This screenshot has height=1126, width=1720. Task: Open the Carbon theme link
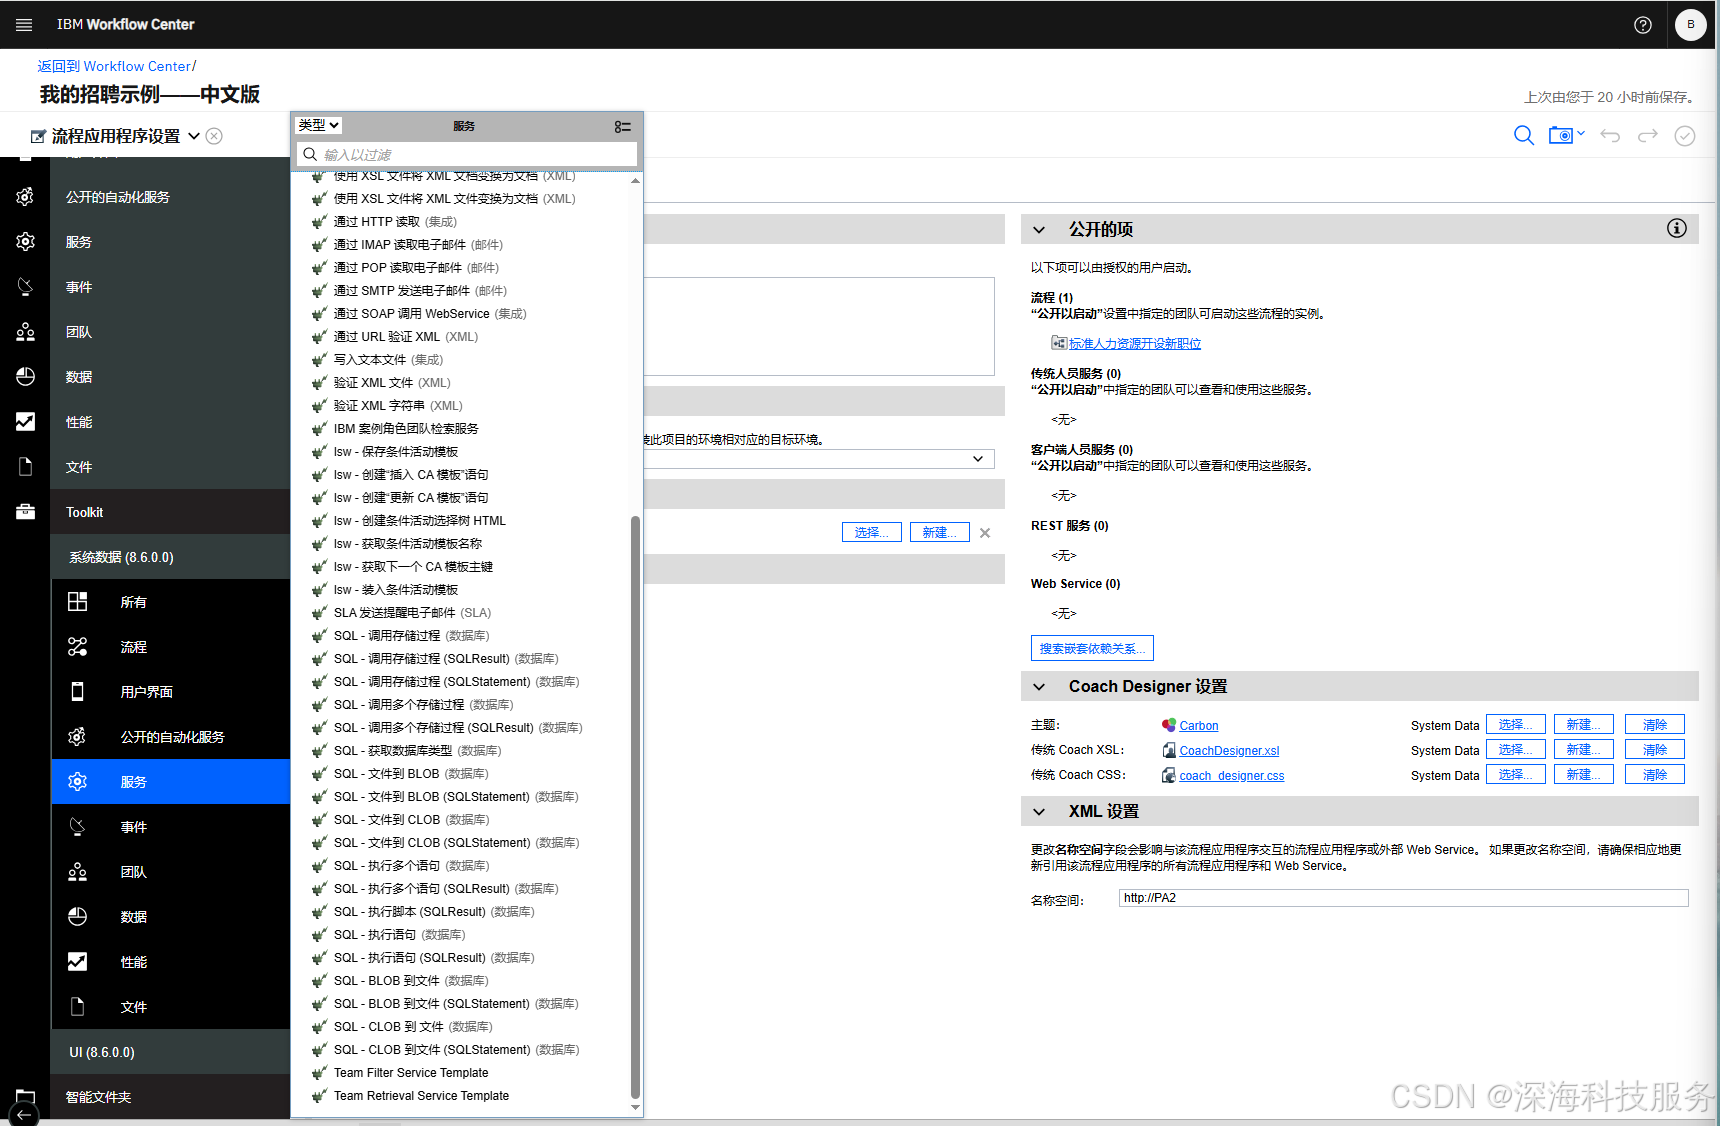click(x=1198, y=726)
